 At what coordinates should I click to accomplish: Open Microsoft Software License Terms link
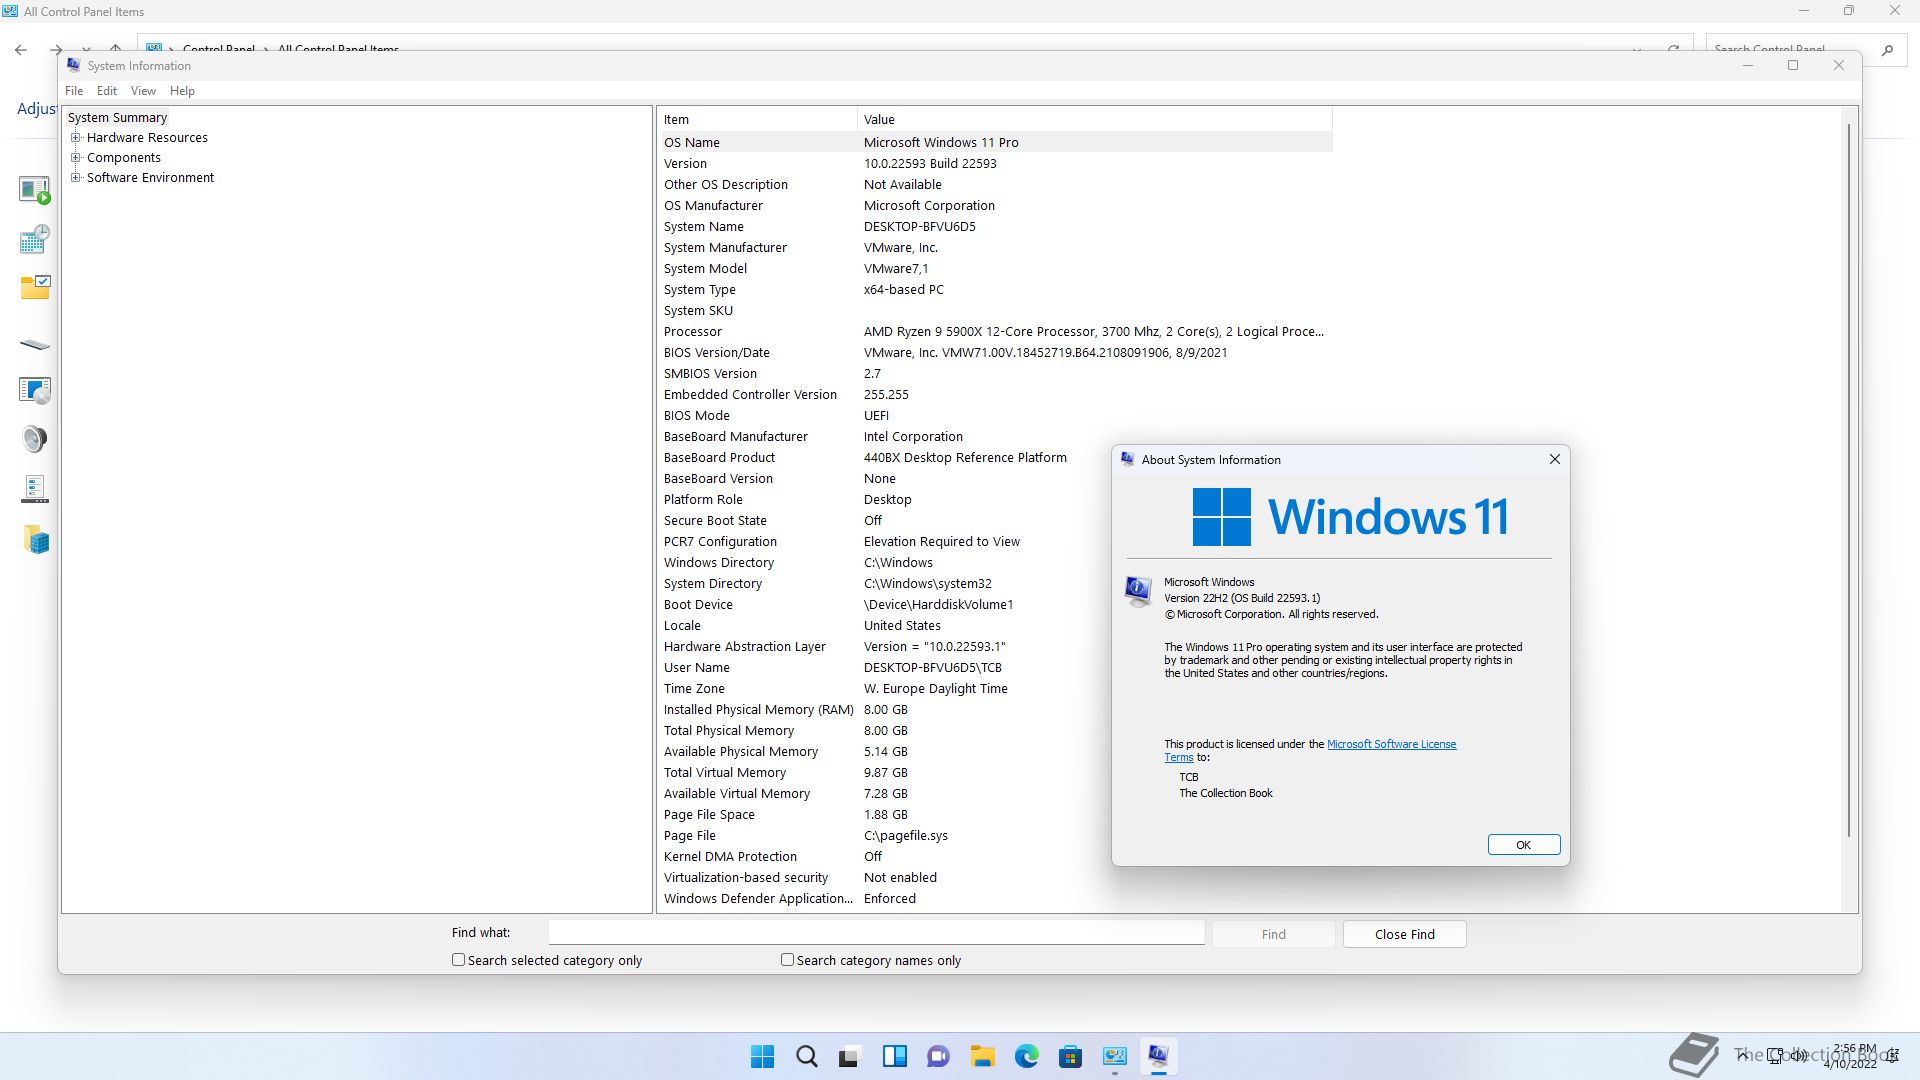pos(1391,744)
